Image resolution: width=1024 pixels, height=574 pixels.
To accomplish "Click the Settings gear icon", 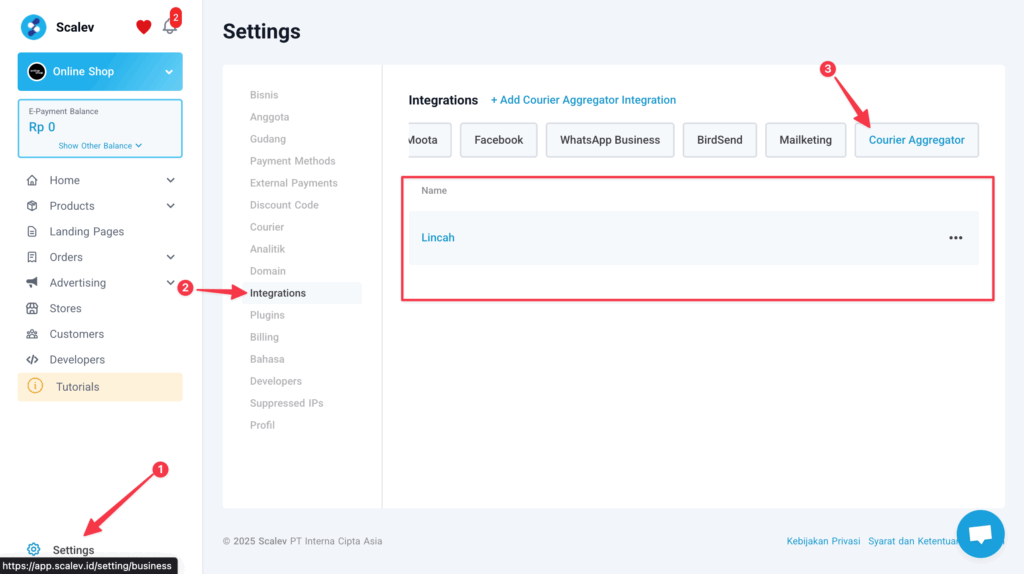I will [33, 550].
